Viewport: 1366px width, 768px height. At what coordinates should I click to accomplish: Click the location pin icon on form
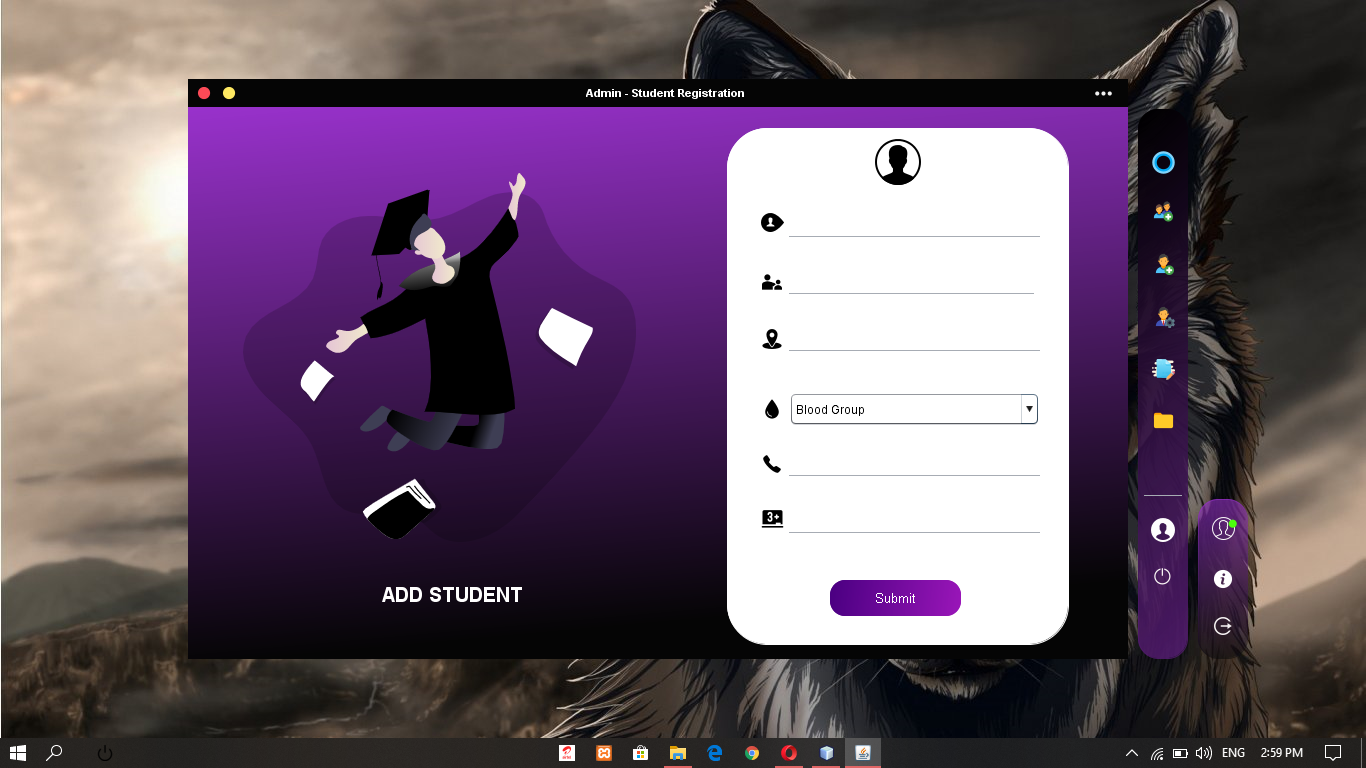[x=770, y=339]
